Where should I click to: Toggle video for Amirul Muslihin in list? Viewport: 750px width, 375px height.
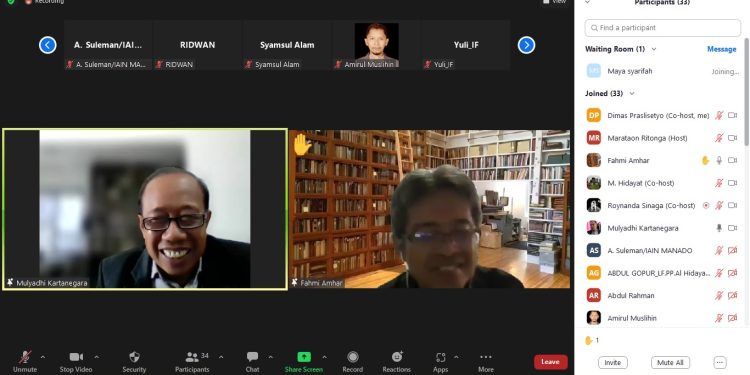pos(732,318)
